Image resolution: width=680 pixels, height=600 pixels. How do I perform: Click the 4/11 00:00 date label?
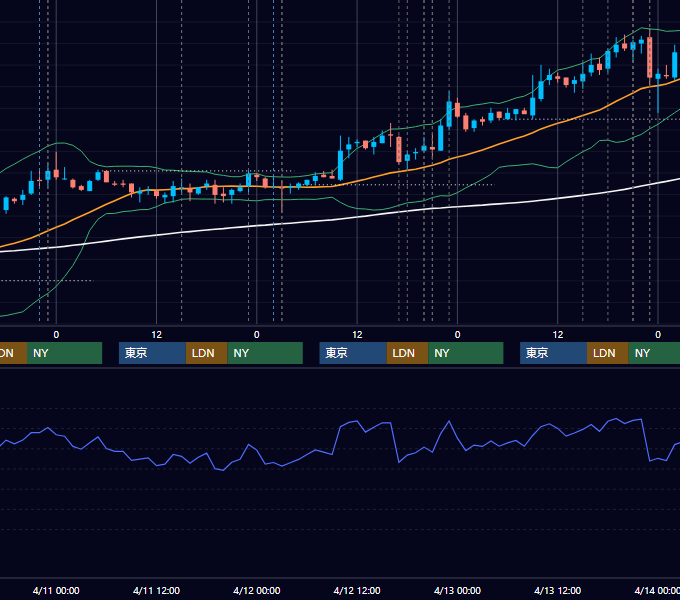(x=56, y=590)
